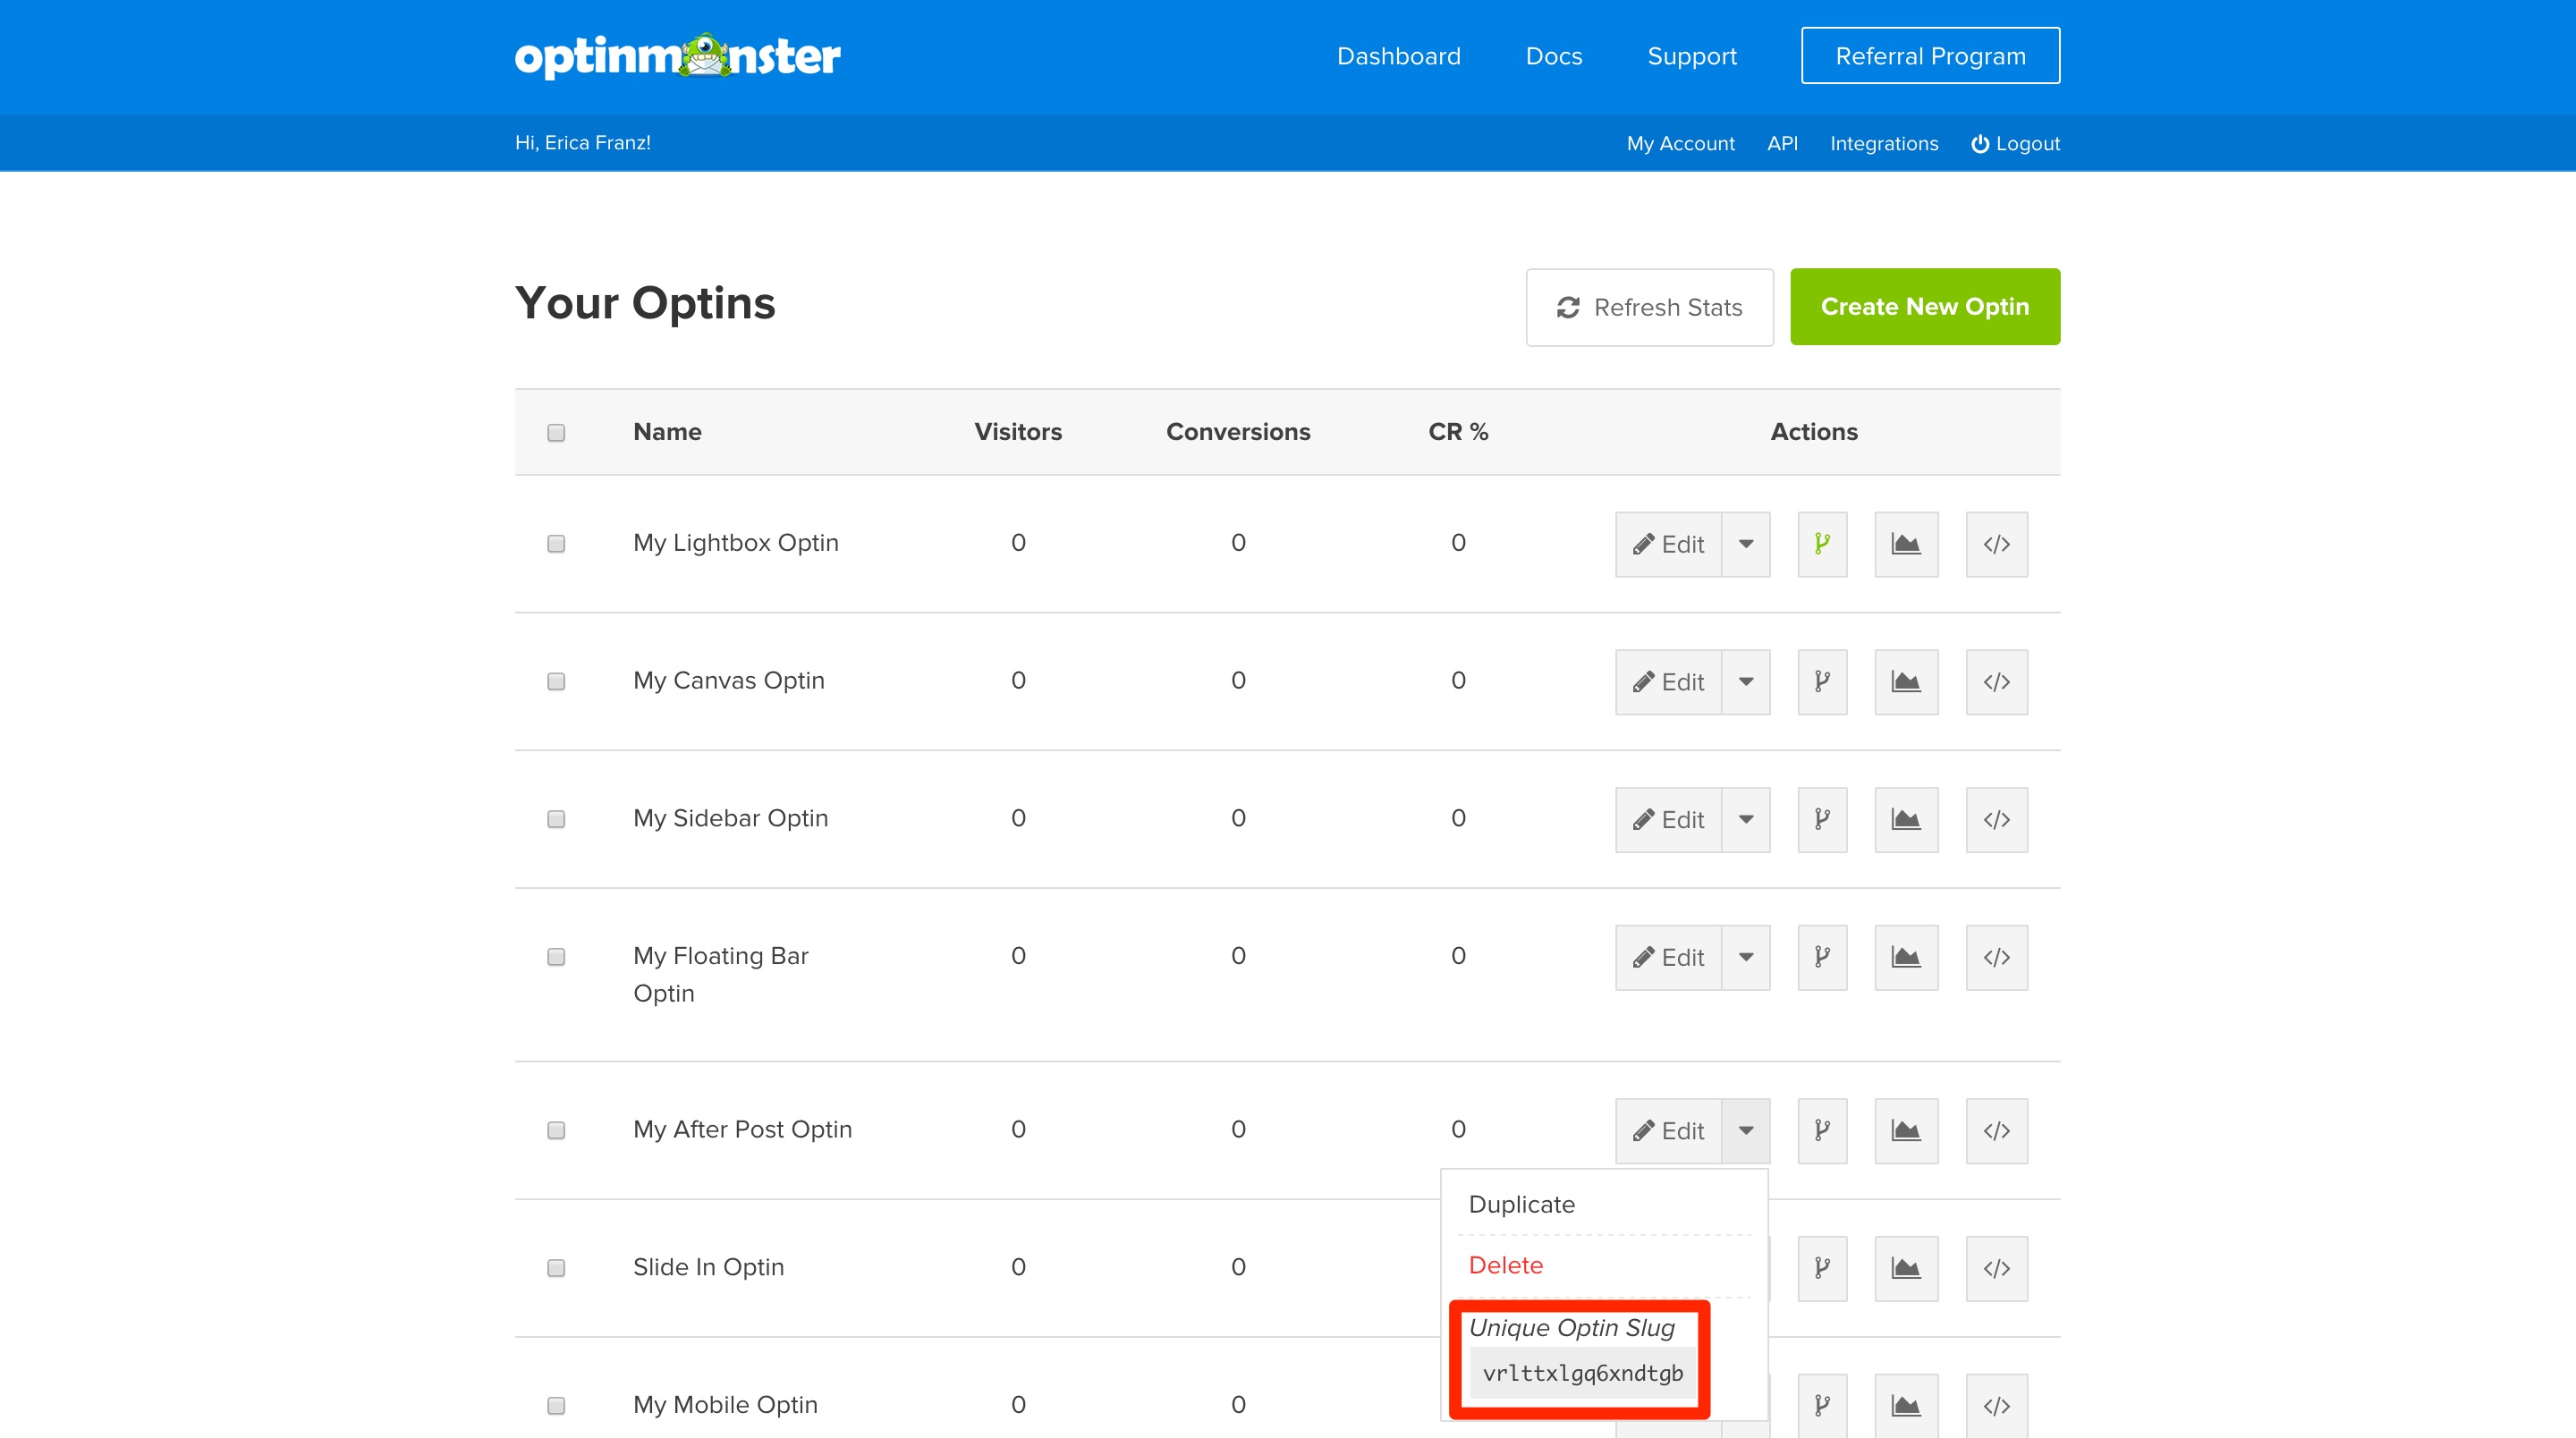
Task: Click the unique optin slug code field
Action: (1582, 1373)
